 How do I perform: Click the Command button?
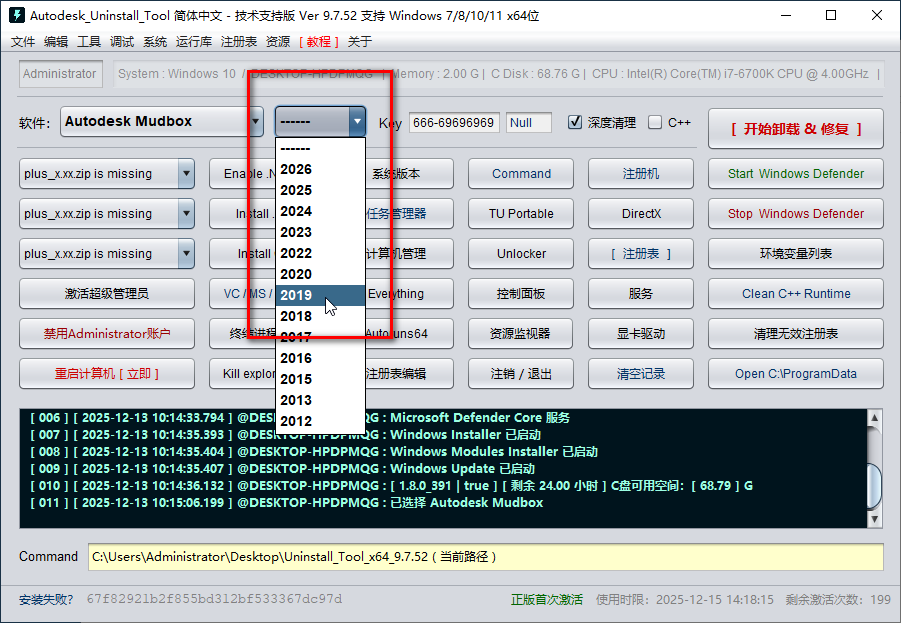[x=521, y=174]
